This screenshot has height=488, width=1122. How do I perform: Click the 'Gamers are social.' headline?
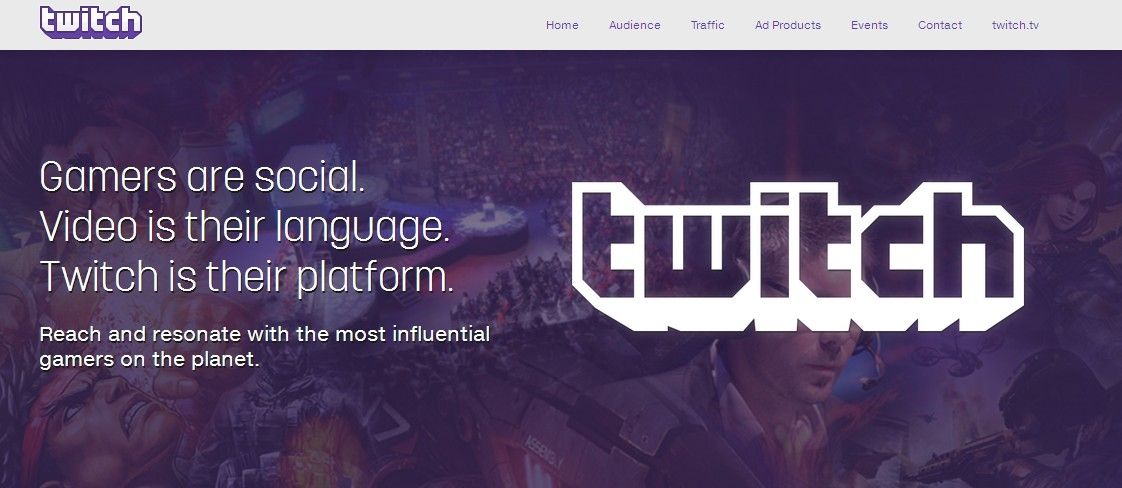coord(203,177)
